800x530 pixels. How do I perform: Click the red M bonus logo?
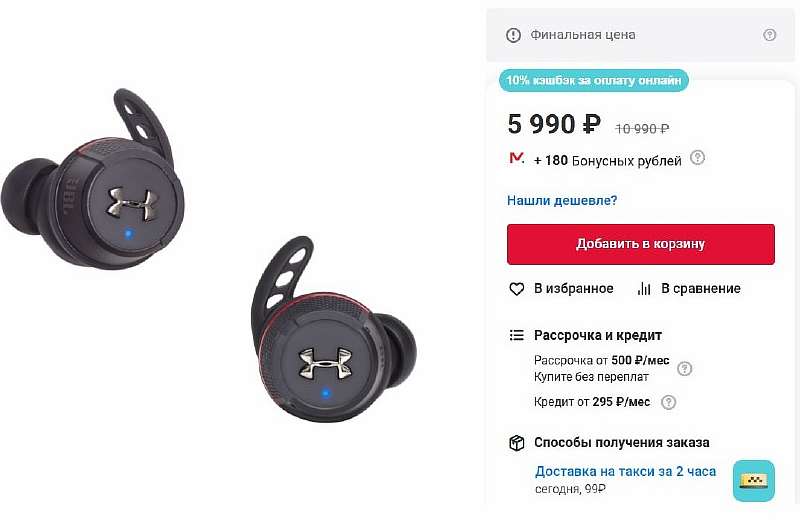516,158
